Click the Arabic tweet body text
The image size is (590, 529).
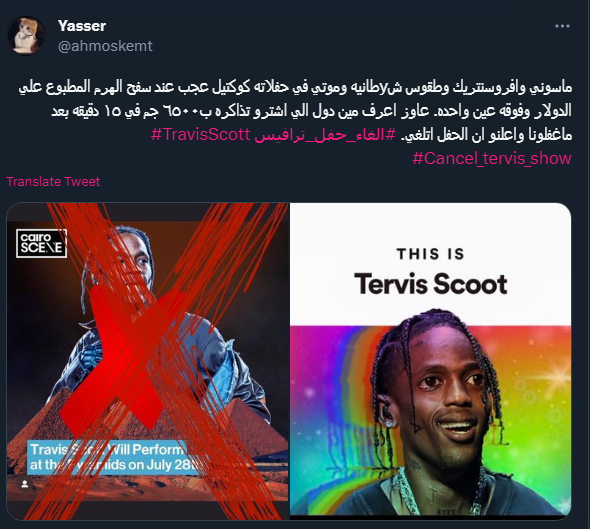coord(295,111)
